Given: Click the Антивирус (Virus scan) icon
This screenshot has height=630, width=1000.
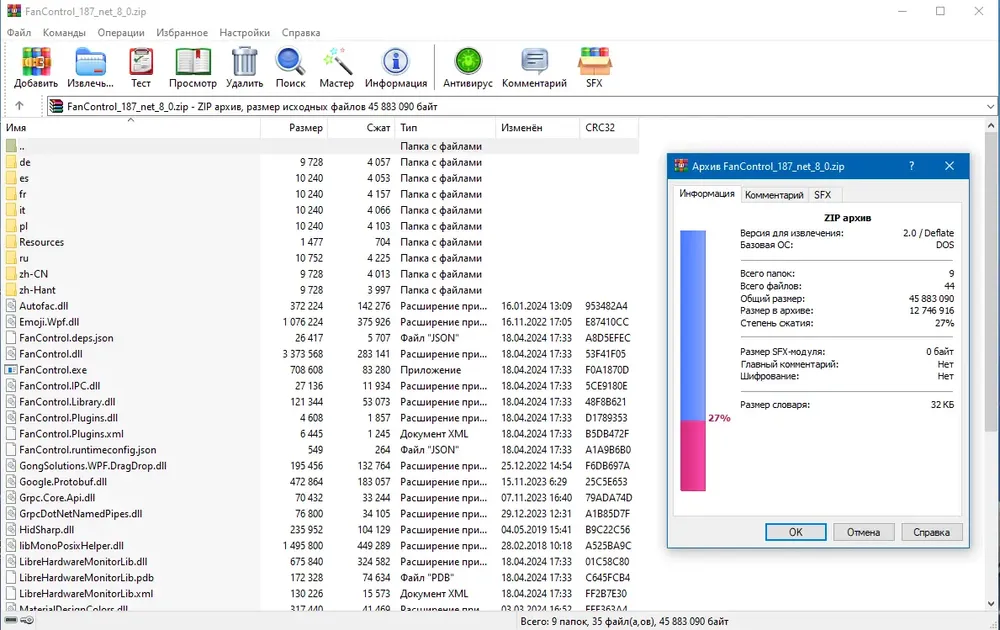Looking at the screenshot, I should (467, 67).
